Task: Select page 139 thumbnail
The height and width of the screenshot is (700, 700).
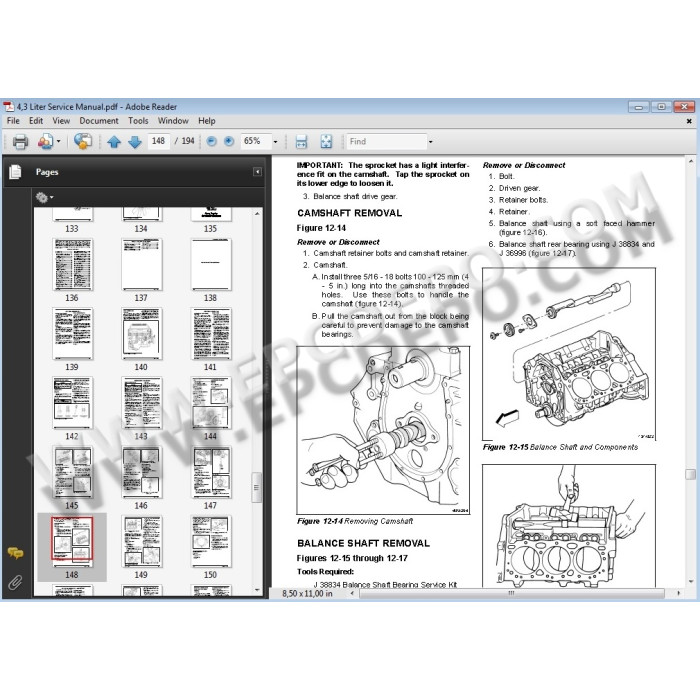Action: (x=72, y=333)
